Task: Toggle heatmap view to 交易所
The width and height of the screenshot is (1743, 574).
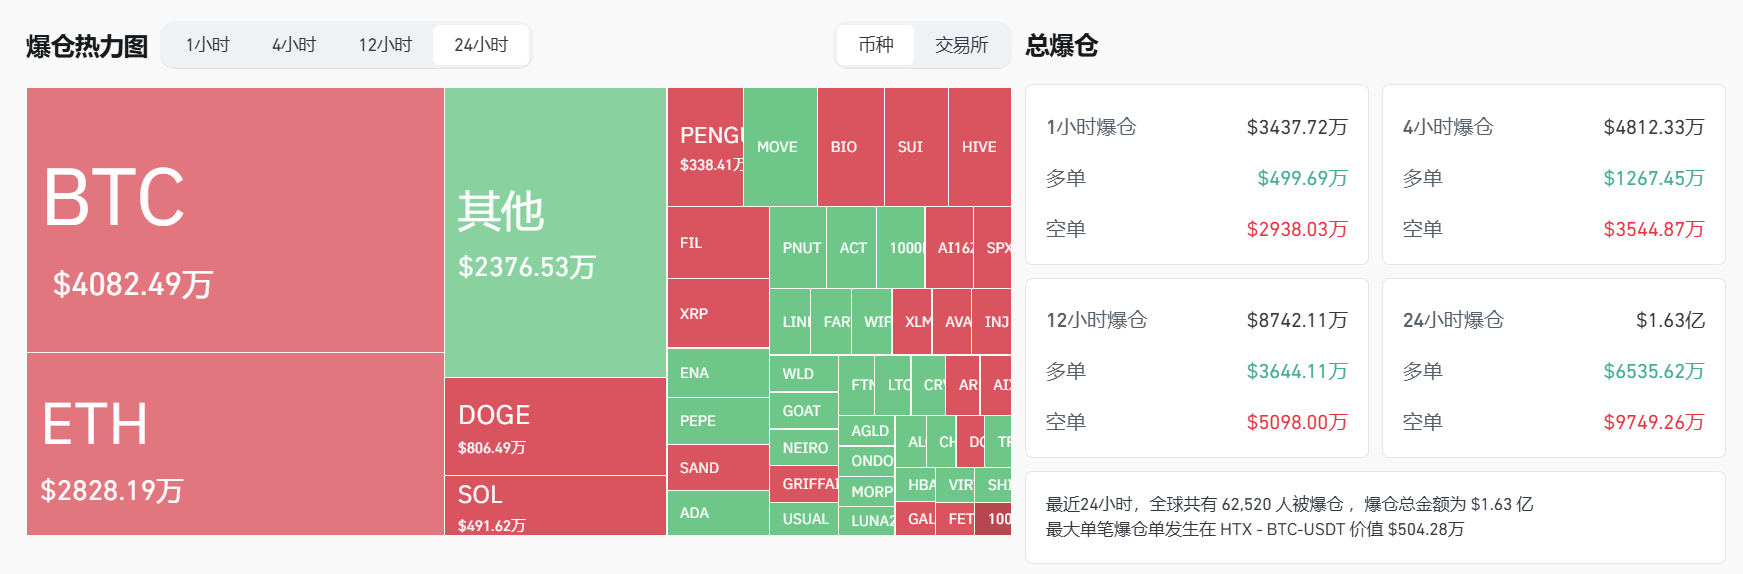Action: 961,45
